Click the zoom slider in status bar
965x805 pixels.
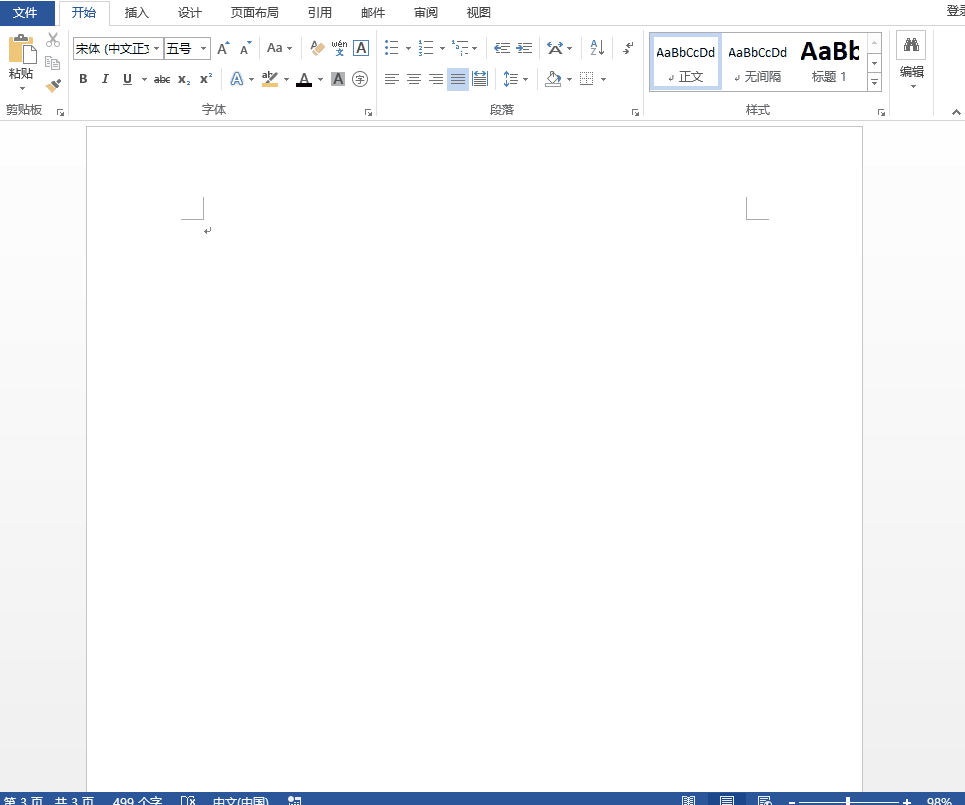point(848,802)
